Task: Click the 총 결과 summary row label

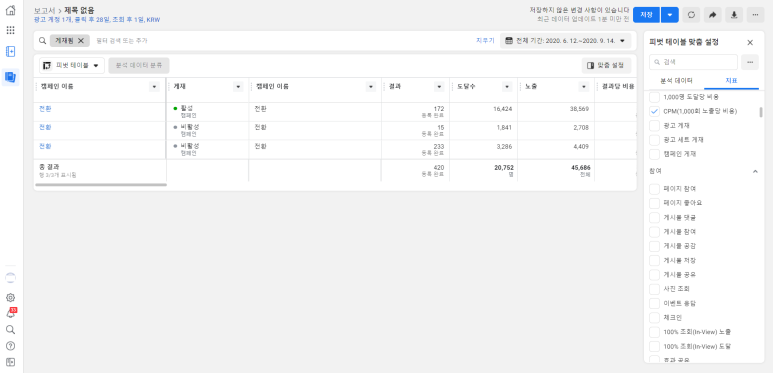Action: [x=49, y=167]
